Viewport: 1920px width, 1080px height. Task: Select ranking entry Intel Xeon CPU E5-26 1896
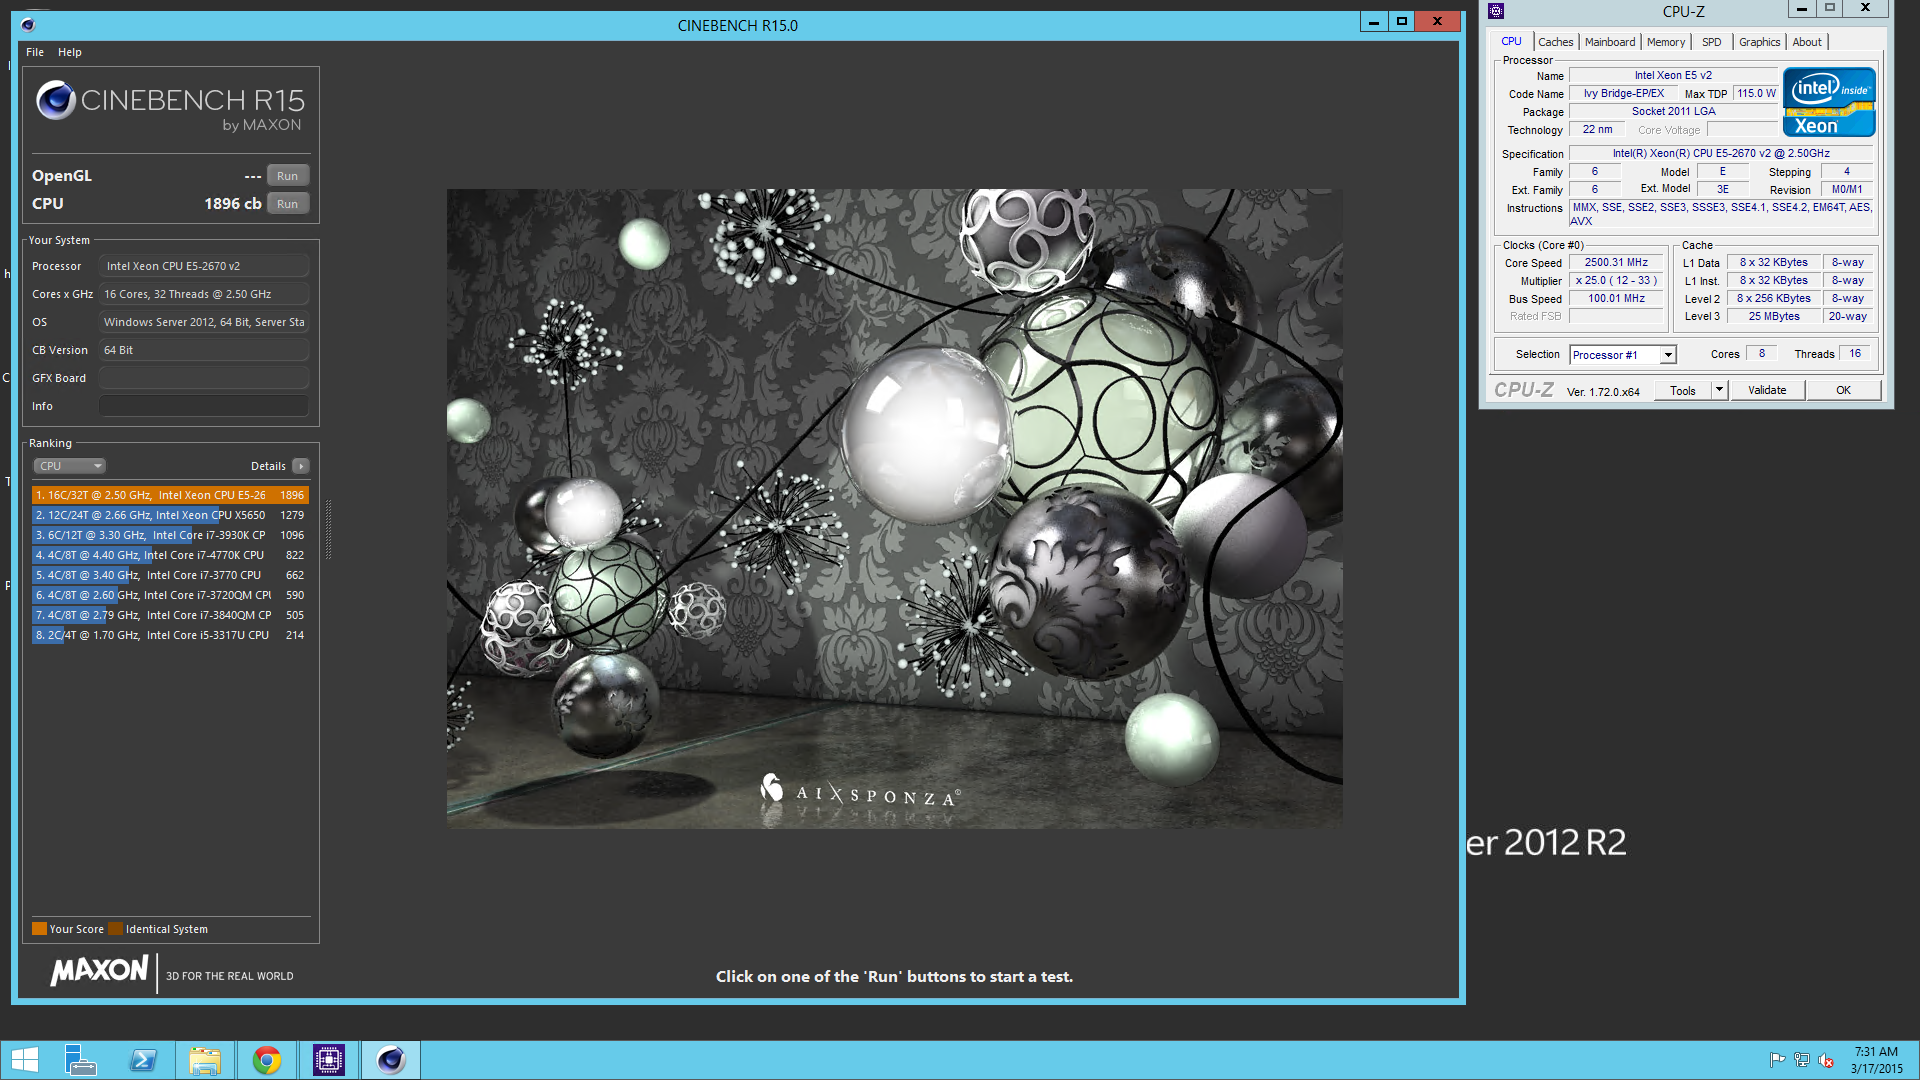(x=170, y=495)
